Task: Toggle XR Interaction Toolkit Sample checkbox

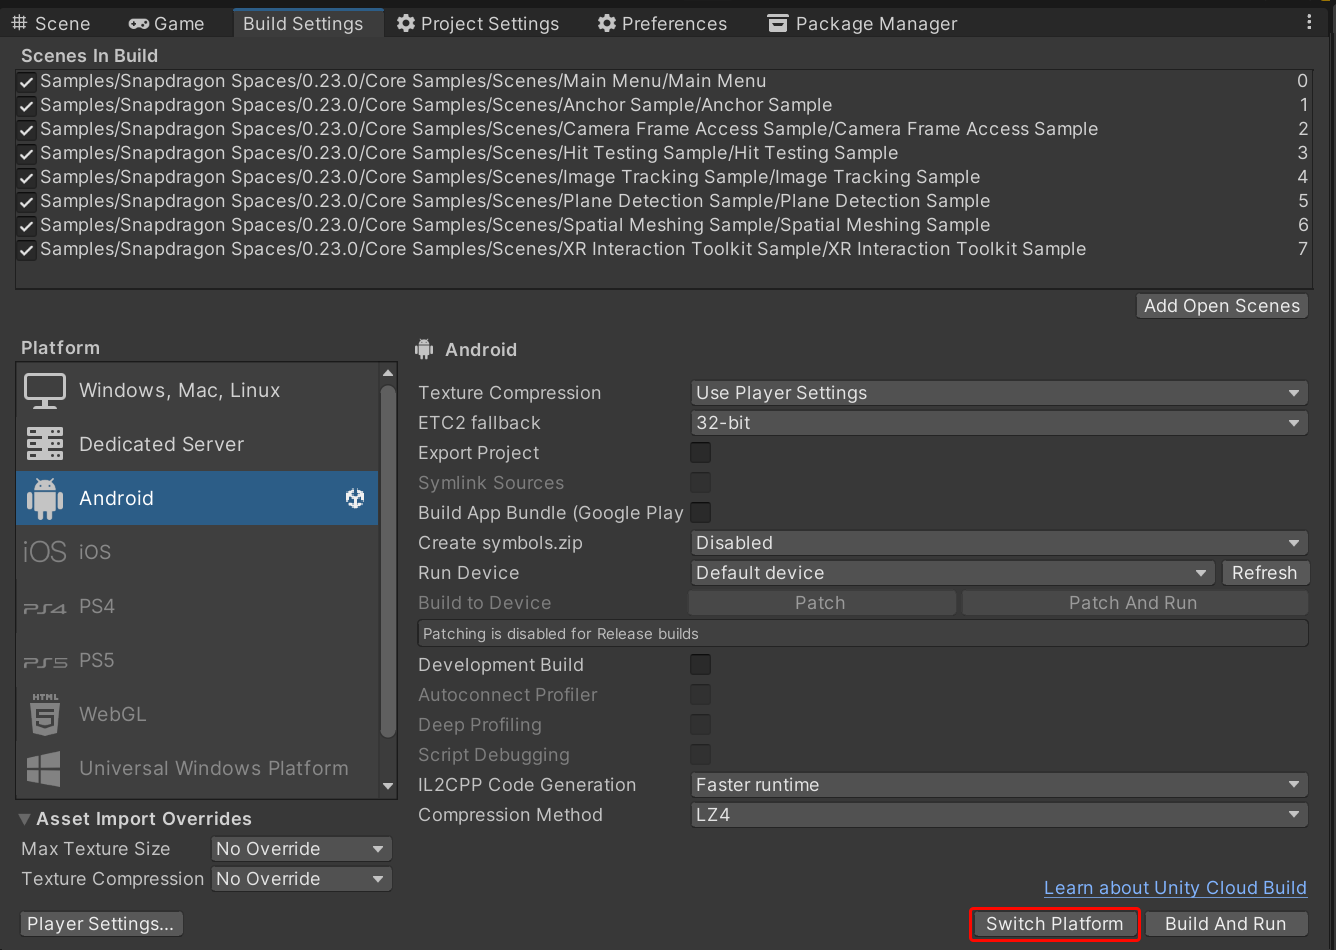Action: tap(27, 250)
